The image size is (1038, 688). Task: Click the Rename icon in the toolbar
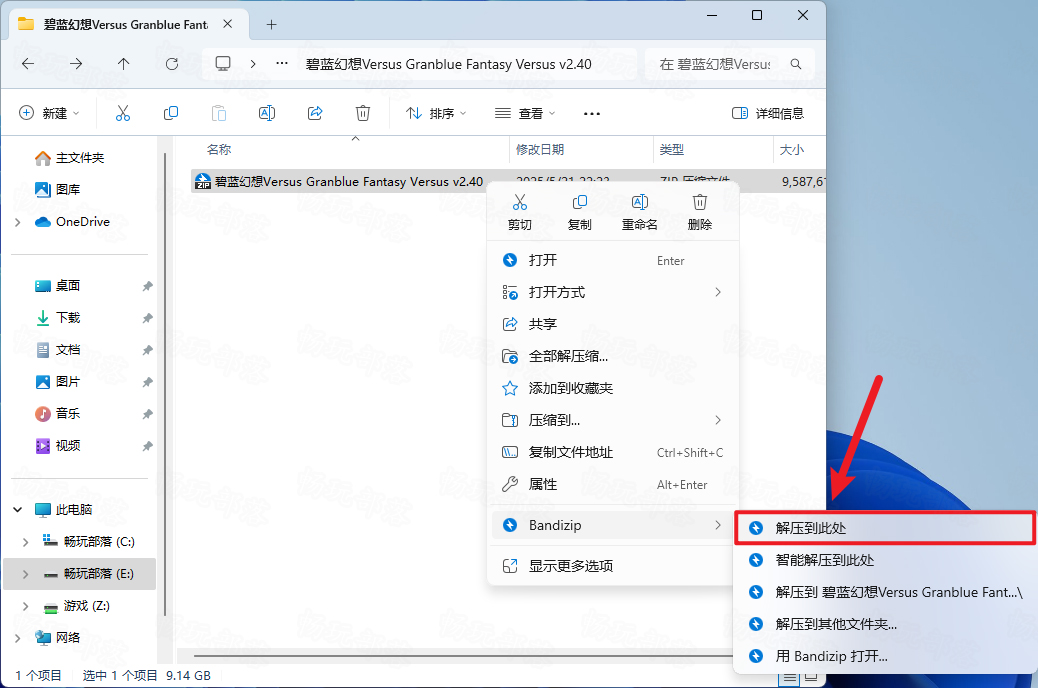coord(267,113)
